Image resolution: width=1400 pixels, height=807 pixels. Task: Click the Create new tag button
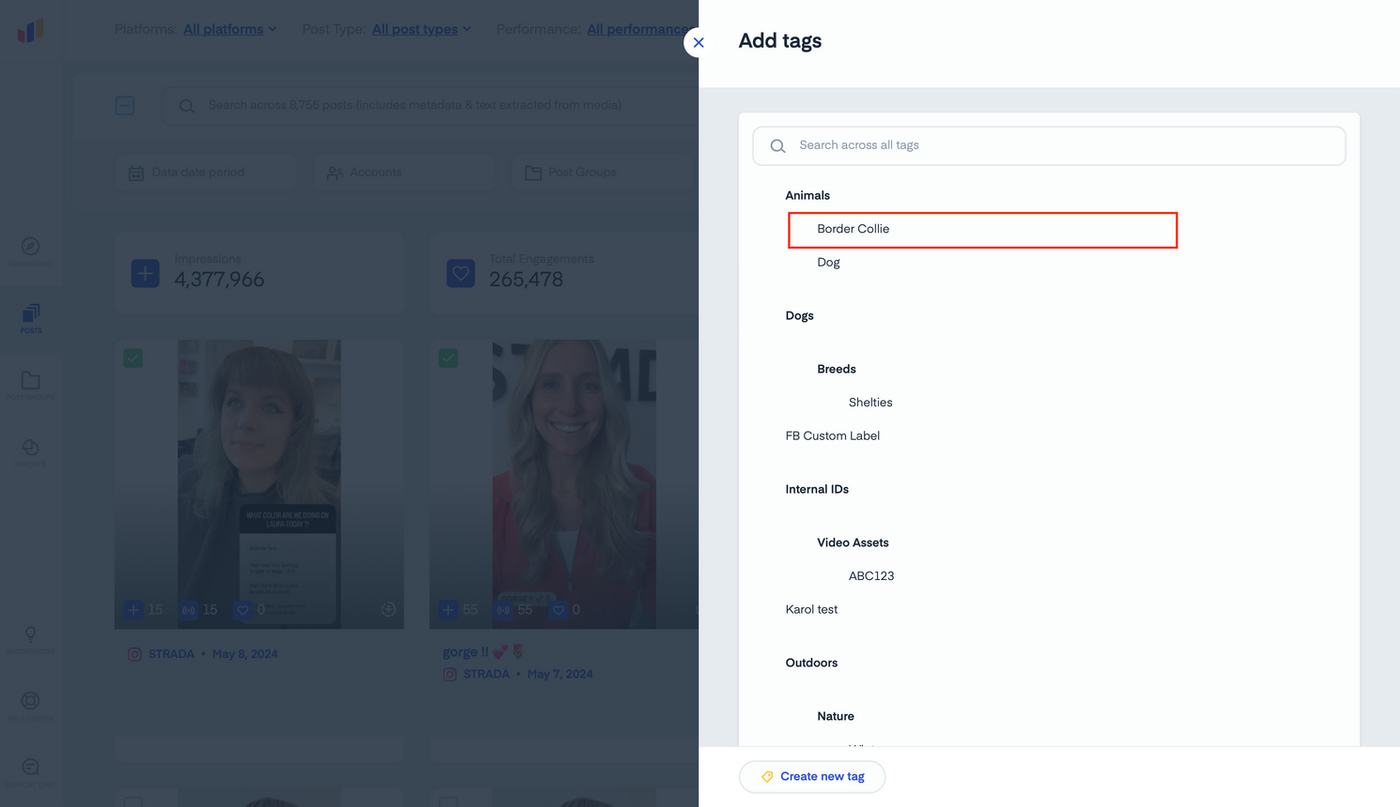[x=812, y=777]
